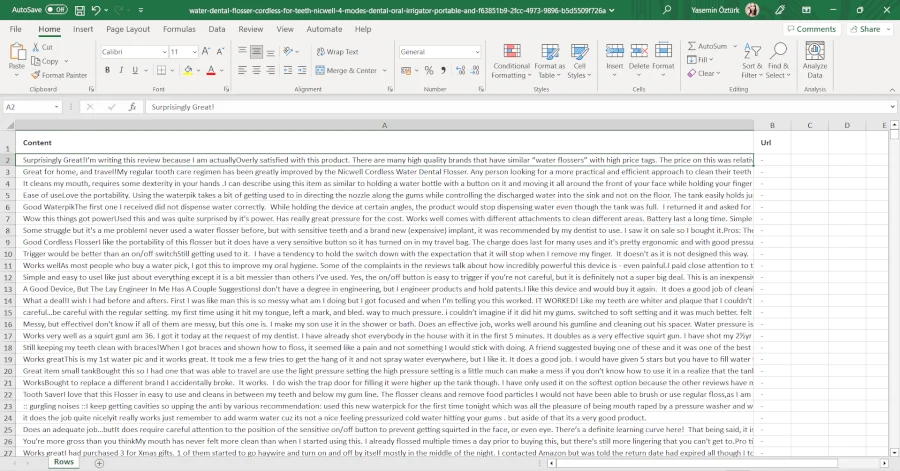
Task: Toggle Align Left
Action: click(242, 70)
